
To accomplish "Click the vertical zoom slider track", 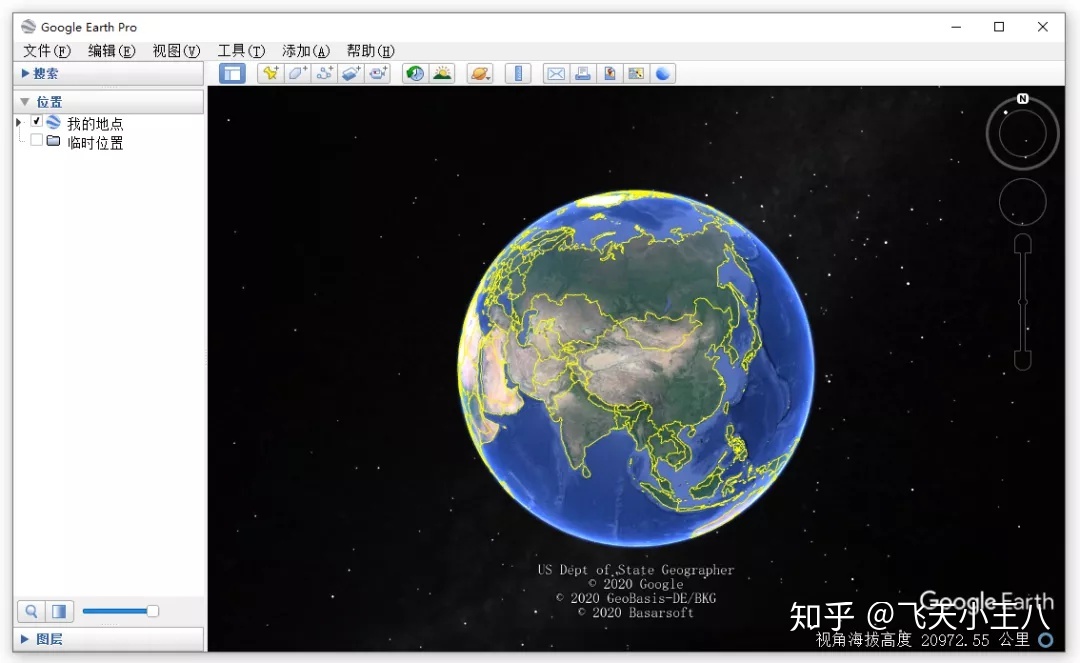I will (x=1023, y=302).
